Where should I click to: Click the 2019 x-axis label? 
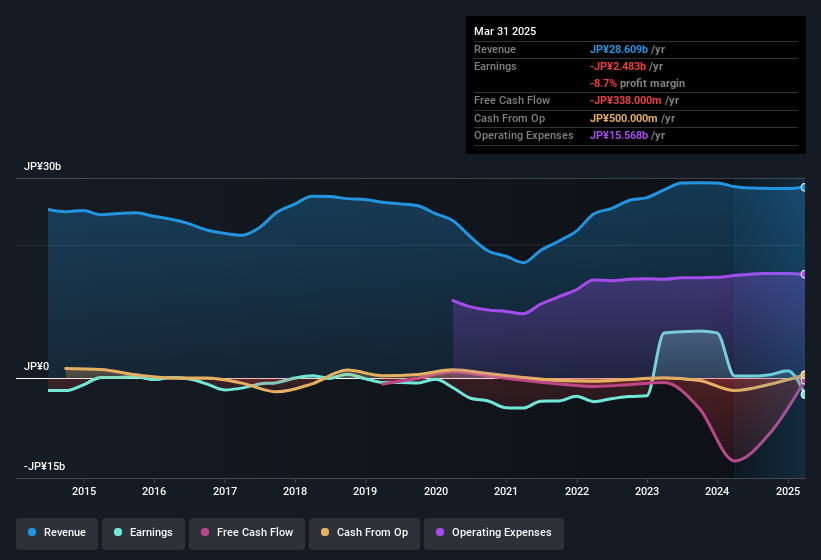click(365, 491)
